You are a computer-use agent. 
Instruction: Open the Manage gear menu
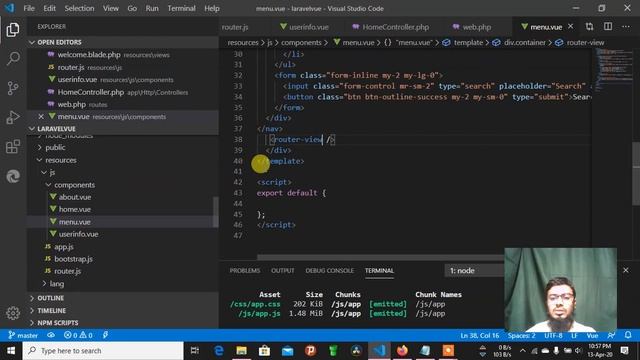click(13, 313)
